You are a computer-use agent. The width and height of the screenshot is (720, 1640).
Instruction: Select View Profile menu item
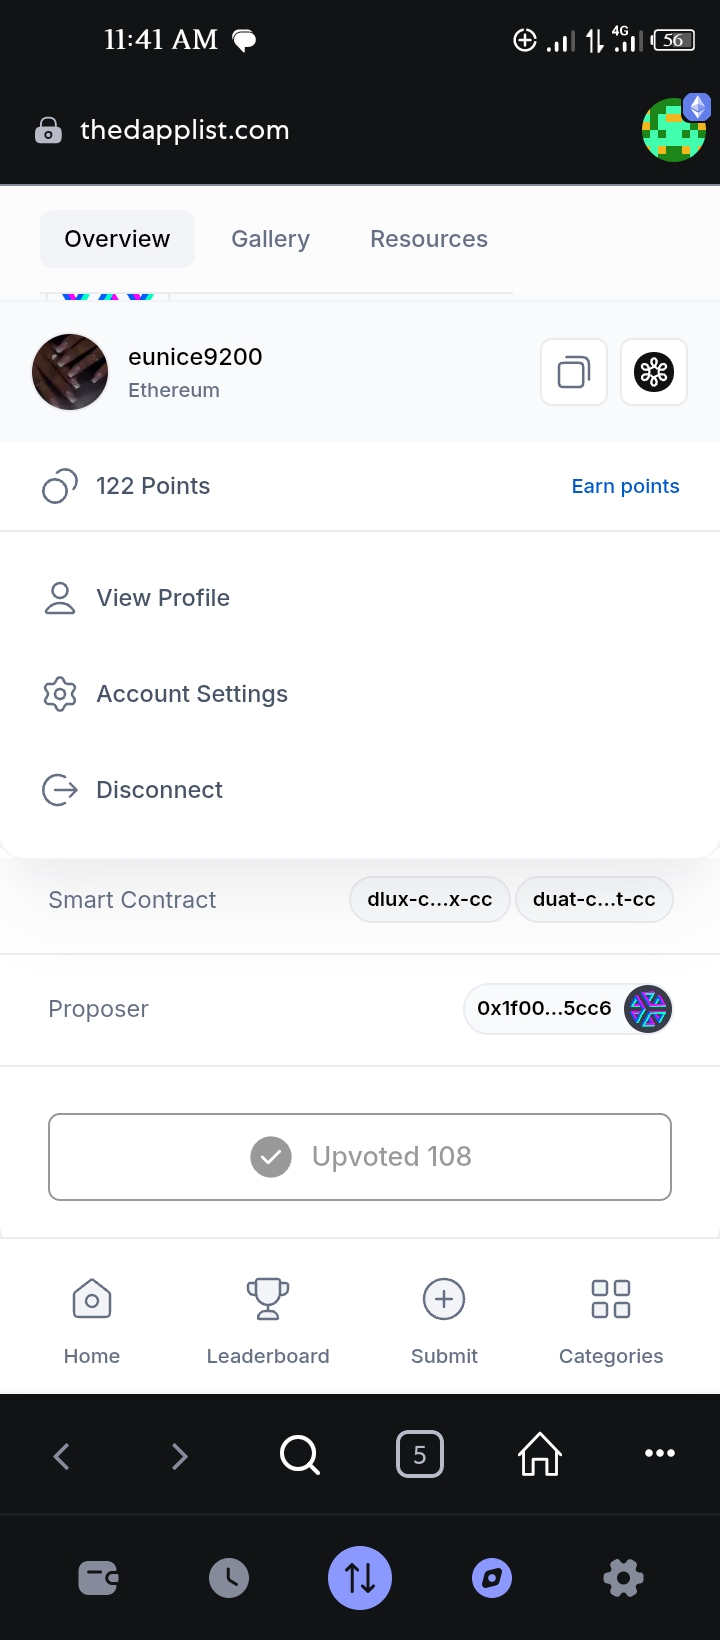pos(360,598)
